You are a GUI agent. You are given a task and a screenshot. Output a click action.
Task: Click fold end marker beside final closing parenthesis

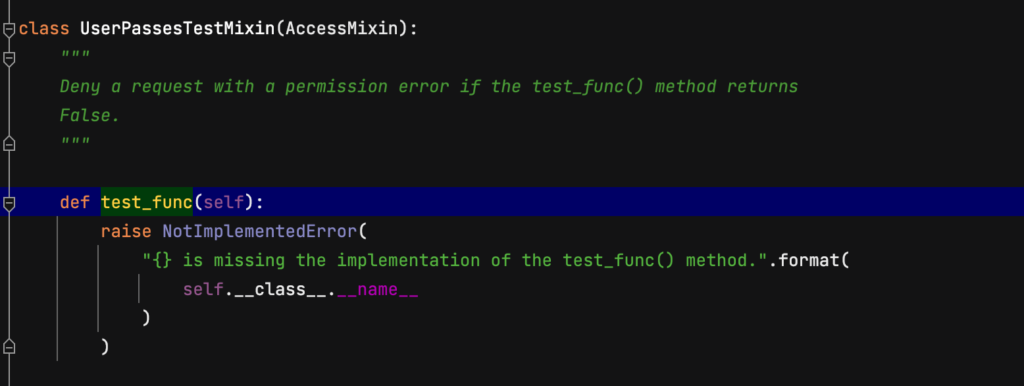(x=8, y=346)
